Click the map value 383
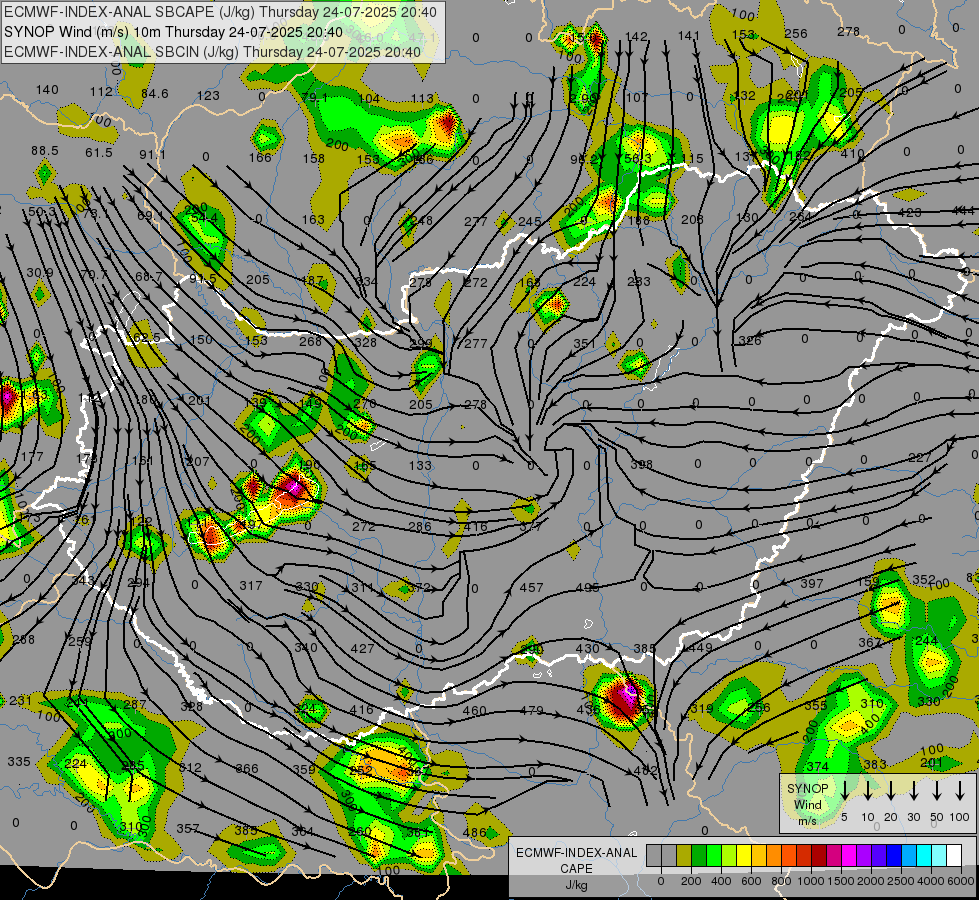This screenshot has width=979, height=900. [875, 764]
